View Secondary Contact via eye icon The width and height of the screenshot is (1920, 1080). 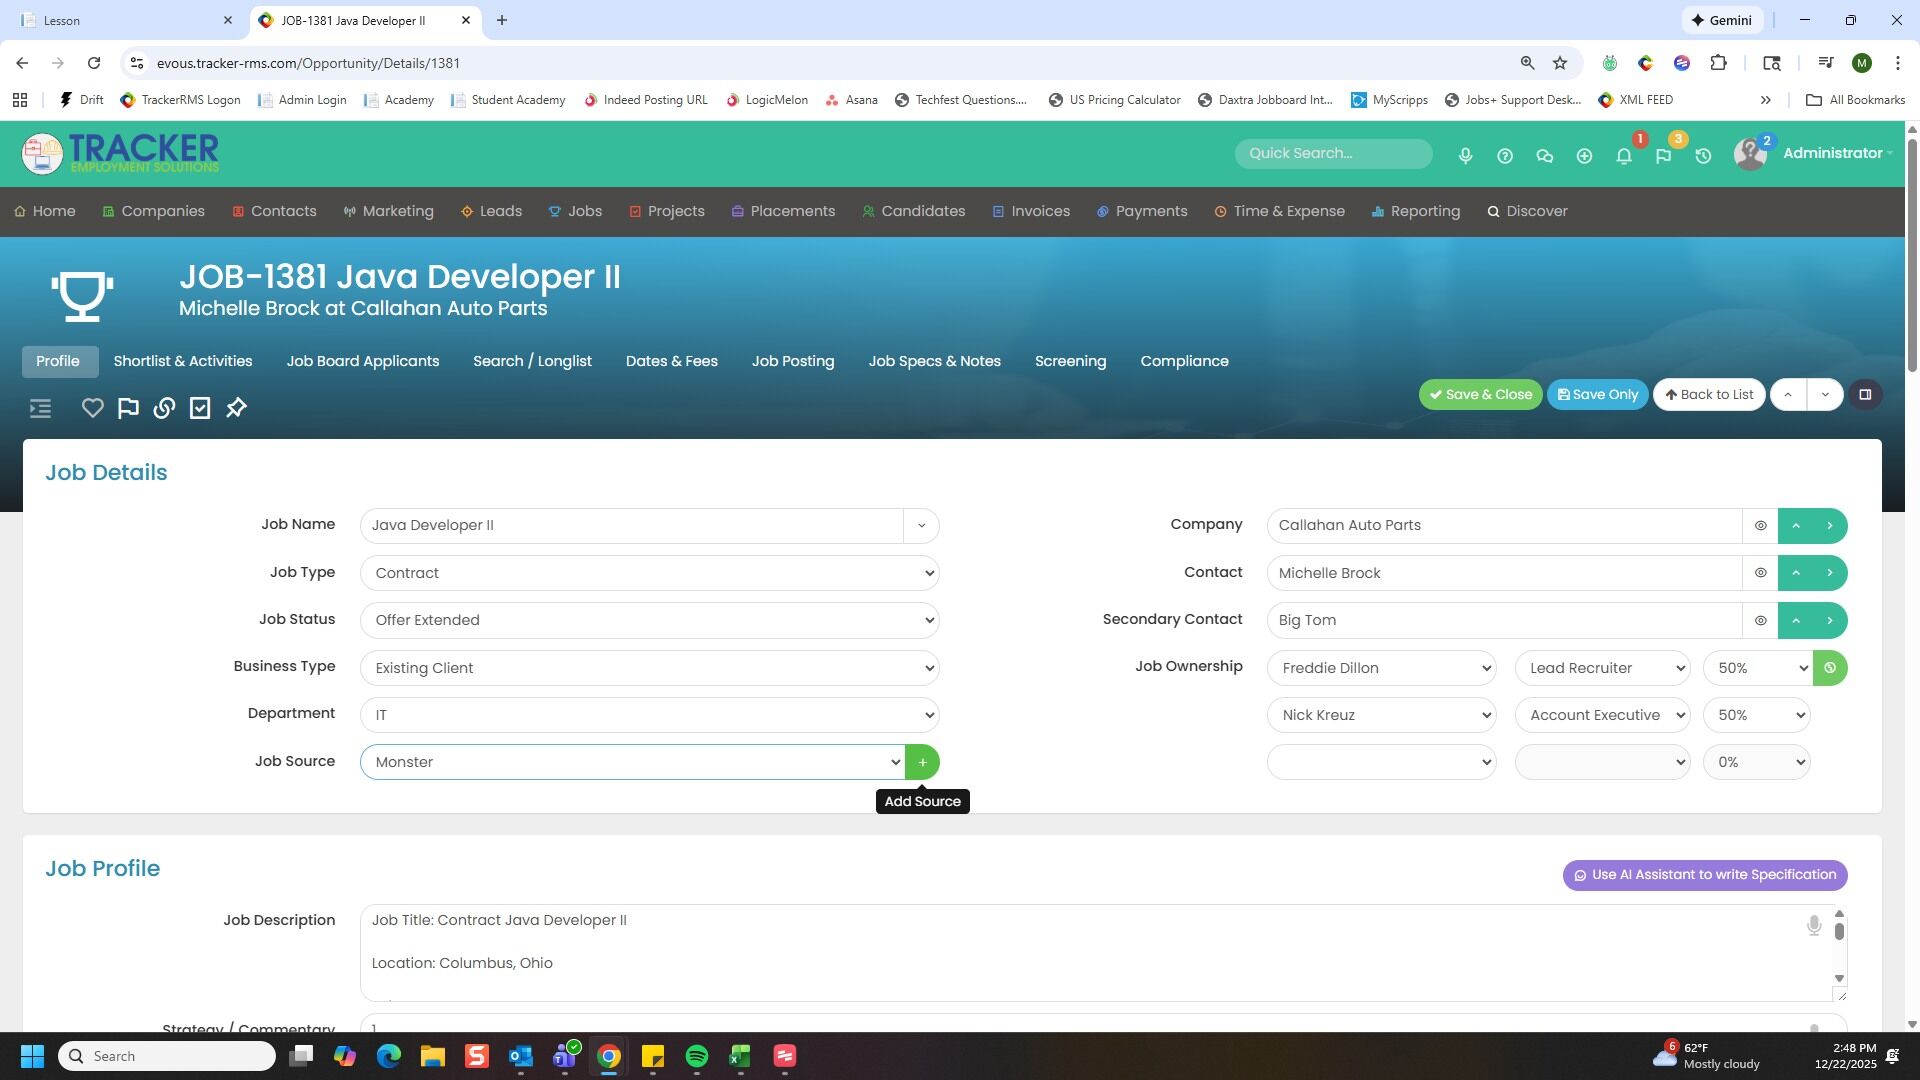coord(1760,620)
